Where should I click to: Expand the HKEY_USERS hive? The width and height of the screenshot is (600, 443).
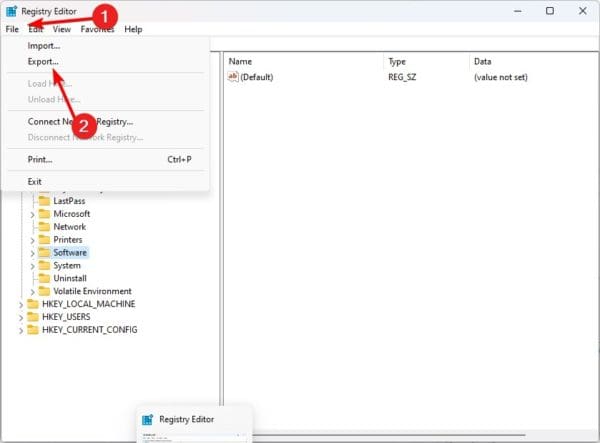pyautogui.click(x=21, y=318)
